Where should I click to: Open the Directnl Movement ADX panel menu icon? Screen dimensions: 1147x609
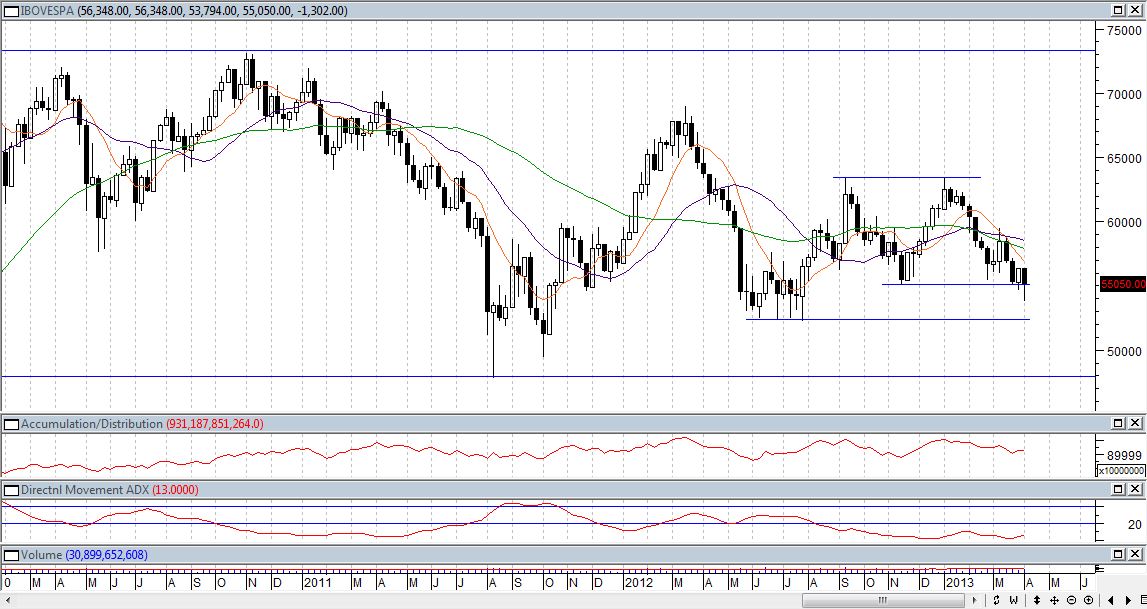(10, 490)
